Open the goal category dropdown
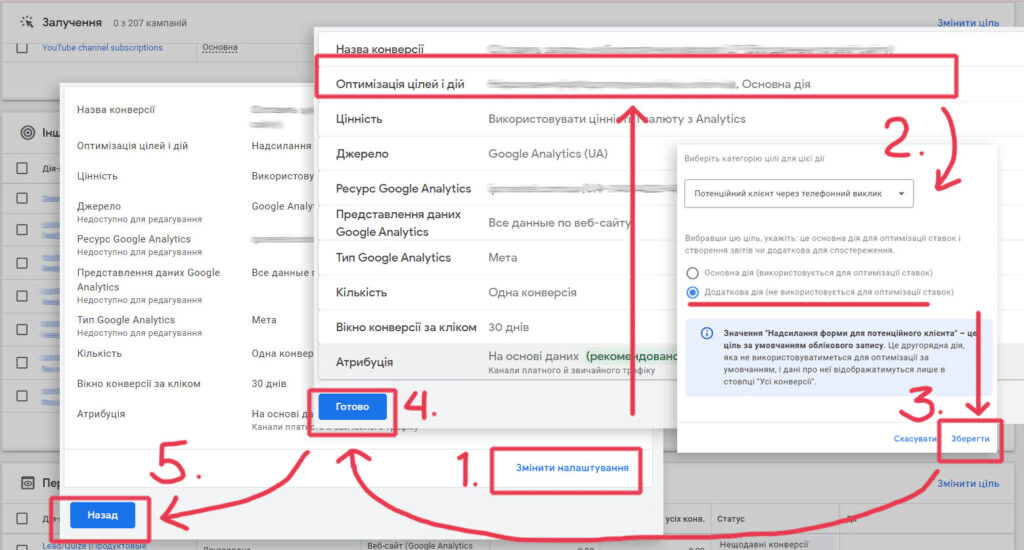Screen dimensions: 1024x550 (798, 193)
